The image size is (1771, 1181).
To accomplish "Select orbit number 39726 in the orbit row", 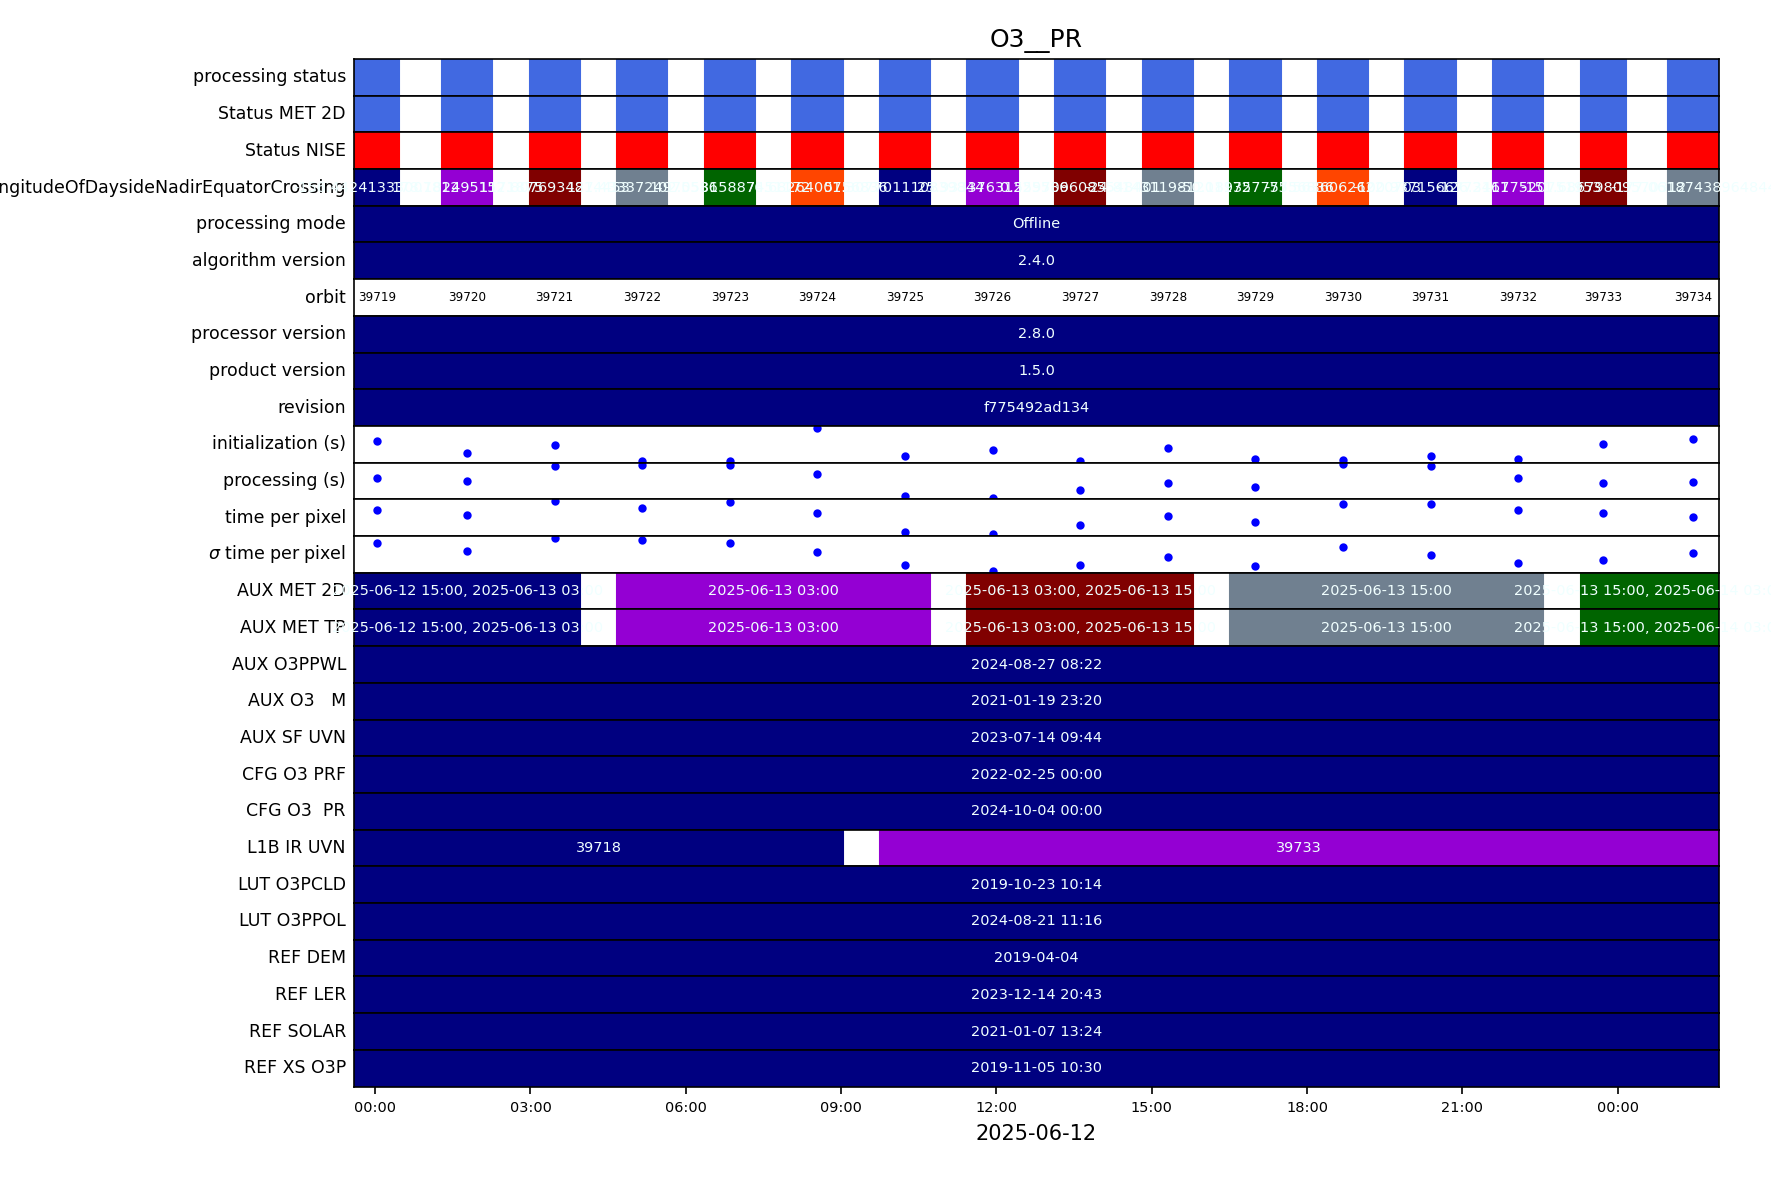I will (992, 297).
